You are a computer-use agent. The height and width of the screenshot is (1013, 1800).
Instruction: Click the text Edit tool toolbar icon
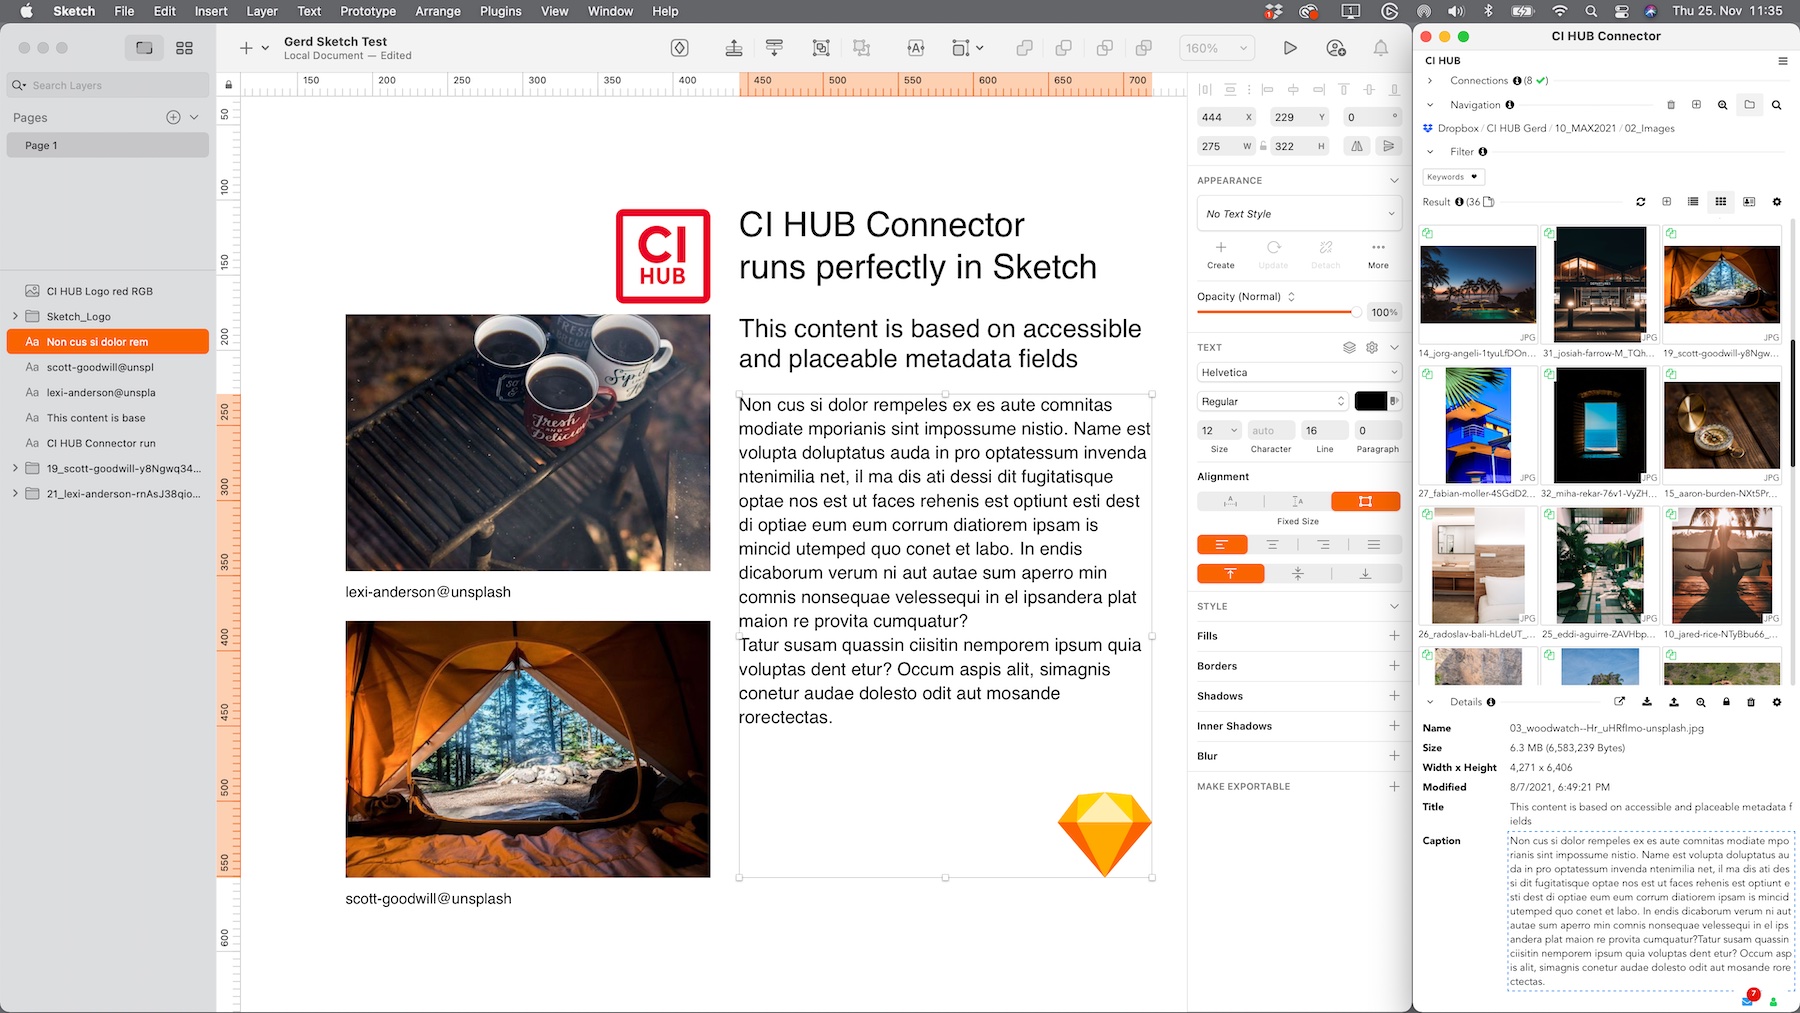point(915,48)
